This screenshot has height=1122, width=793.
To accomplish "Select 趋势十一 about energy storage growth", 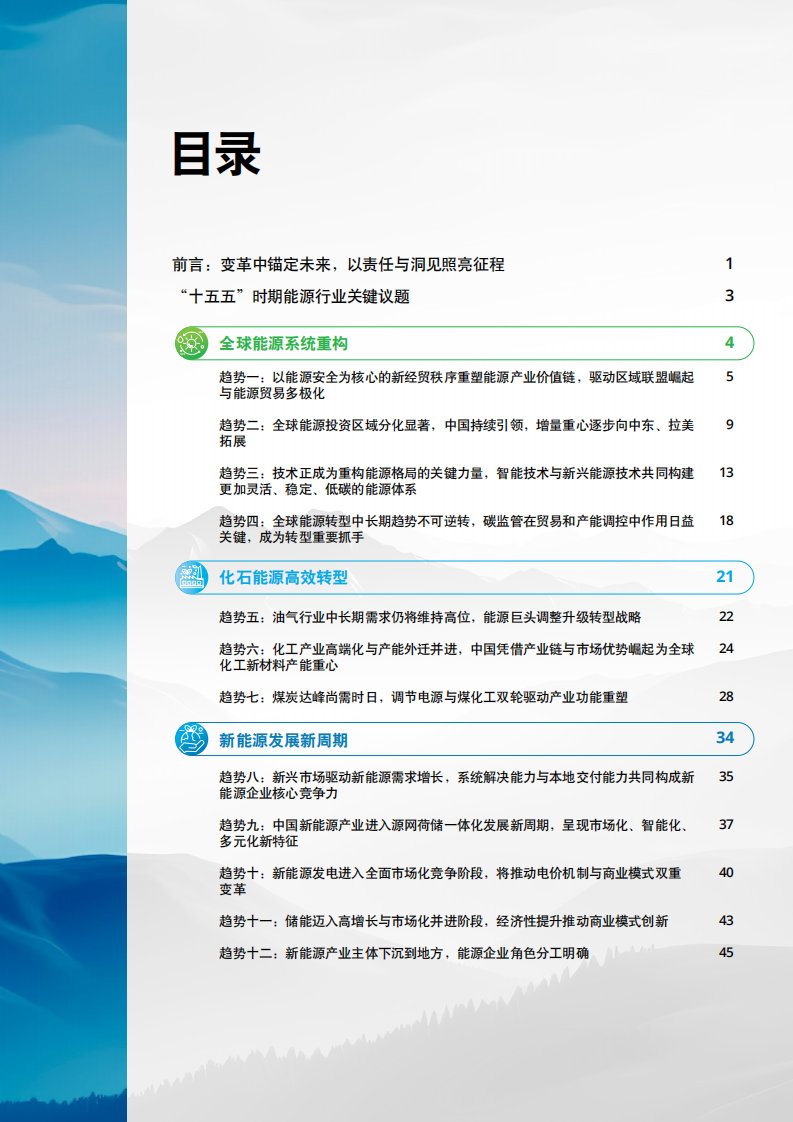I will tap(444, 920).
